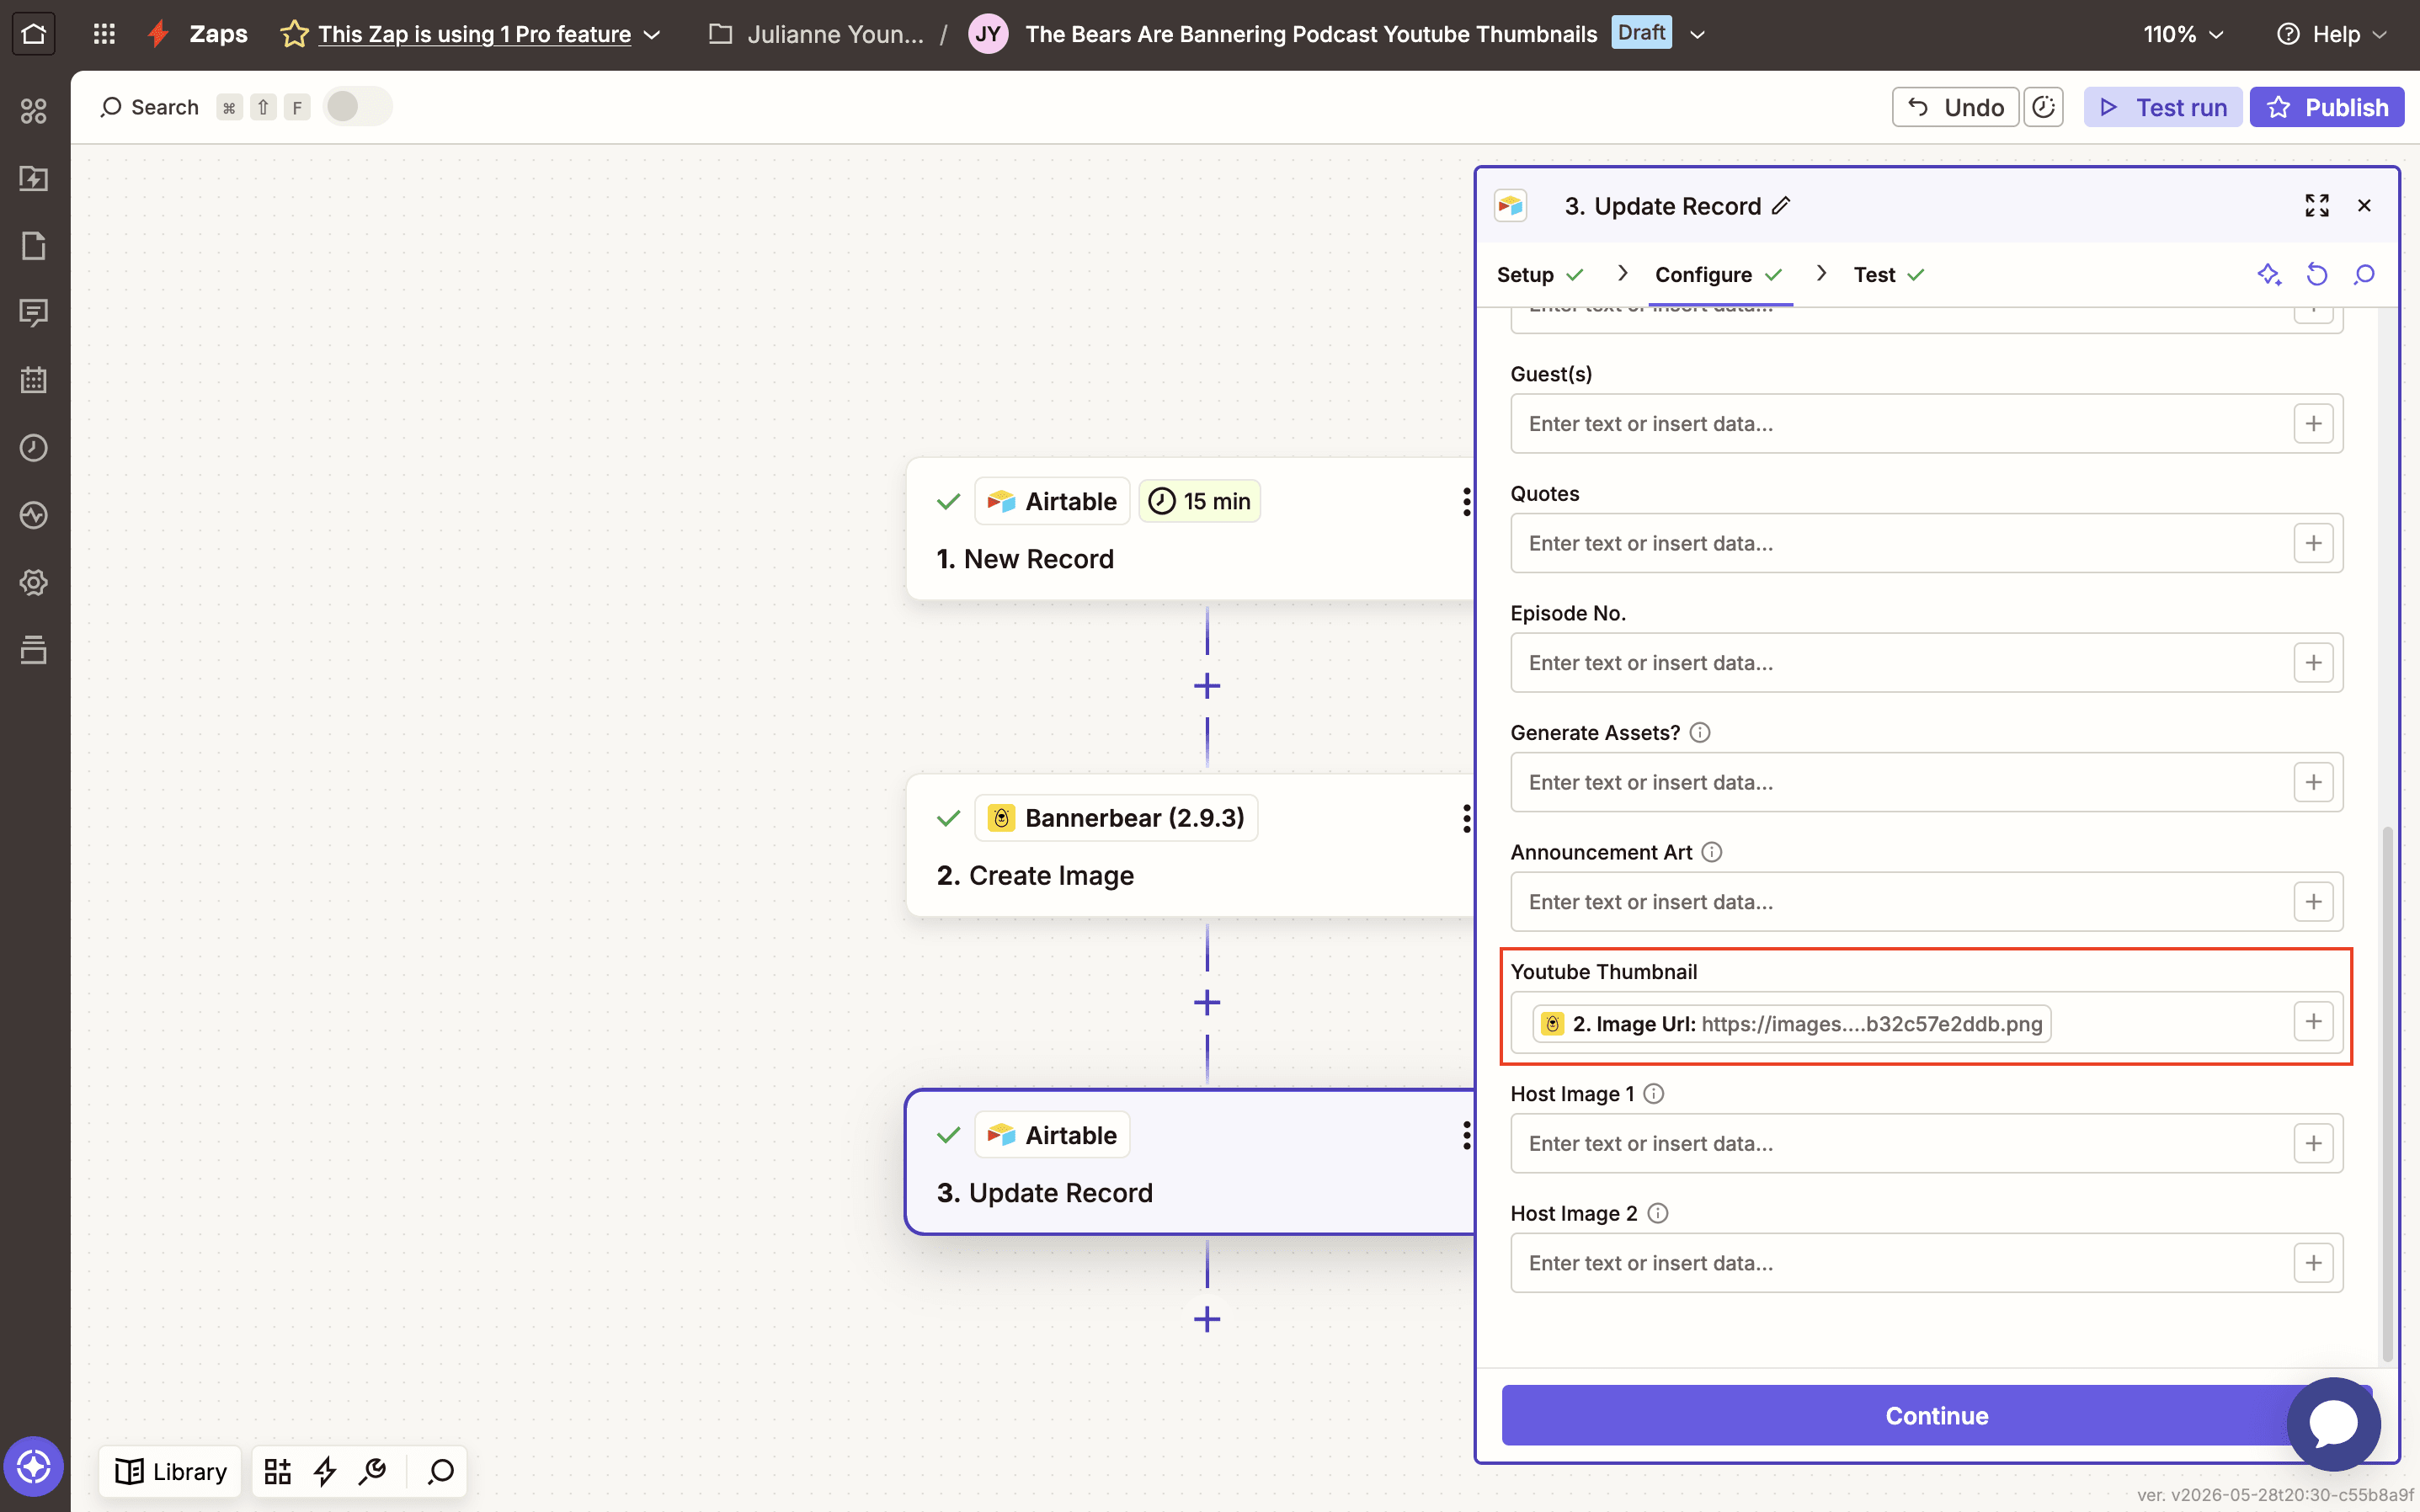Click Test run button
2420x1512 pixels.
[2162, 107]
